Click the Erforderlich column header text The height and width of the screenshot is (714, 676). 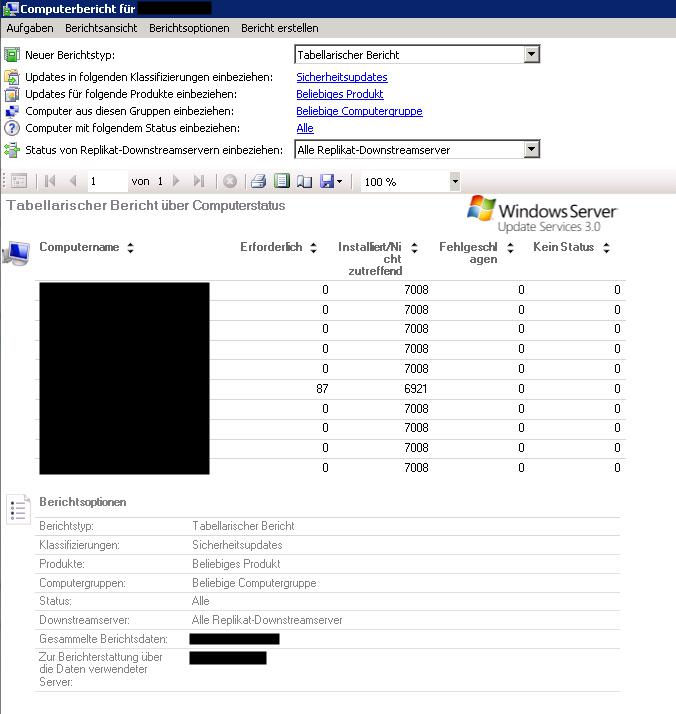pyautogui.click(x=271, y=247)
